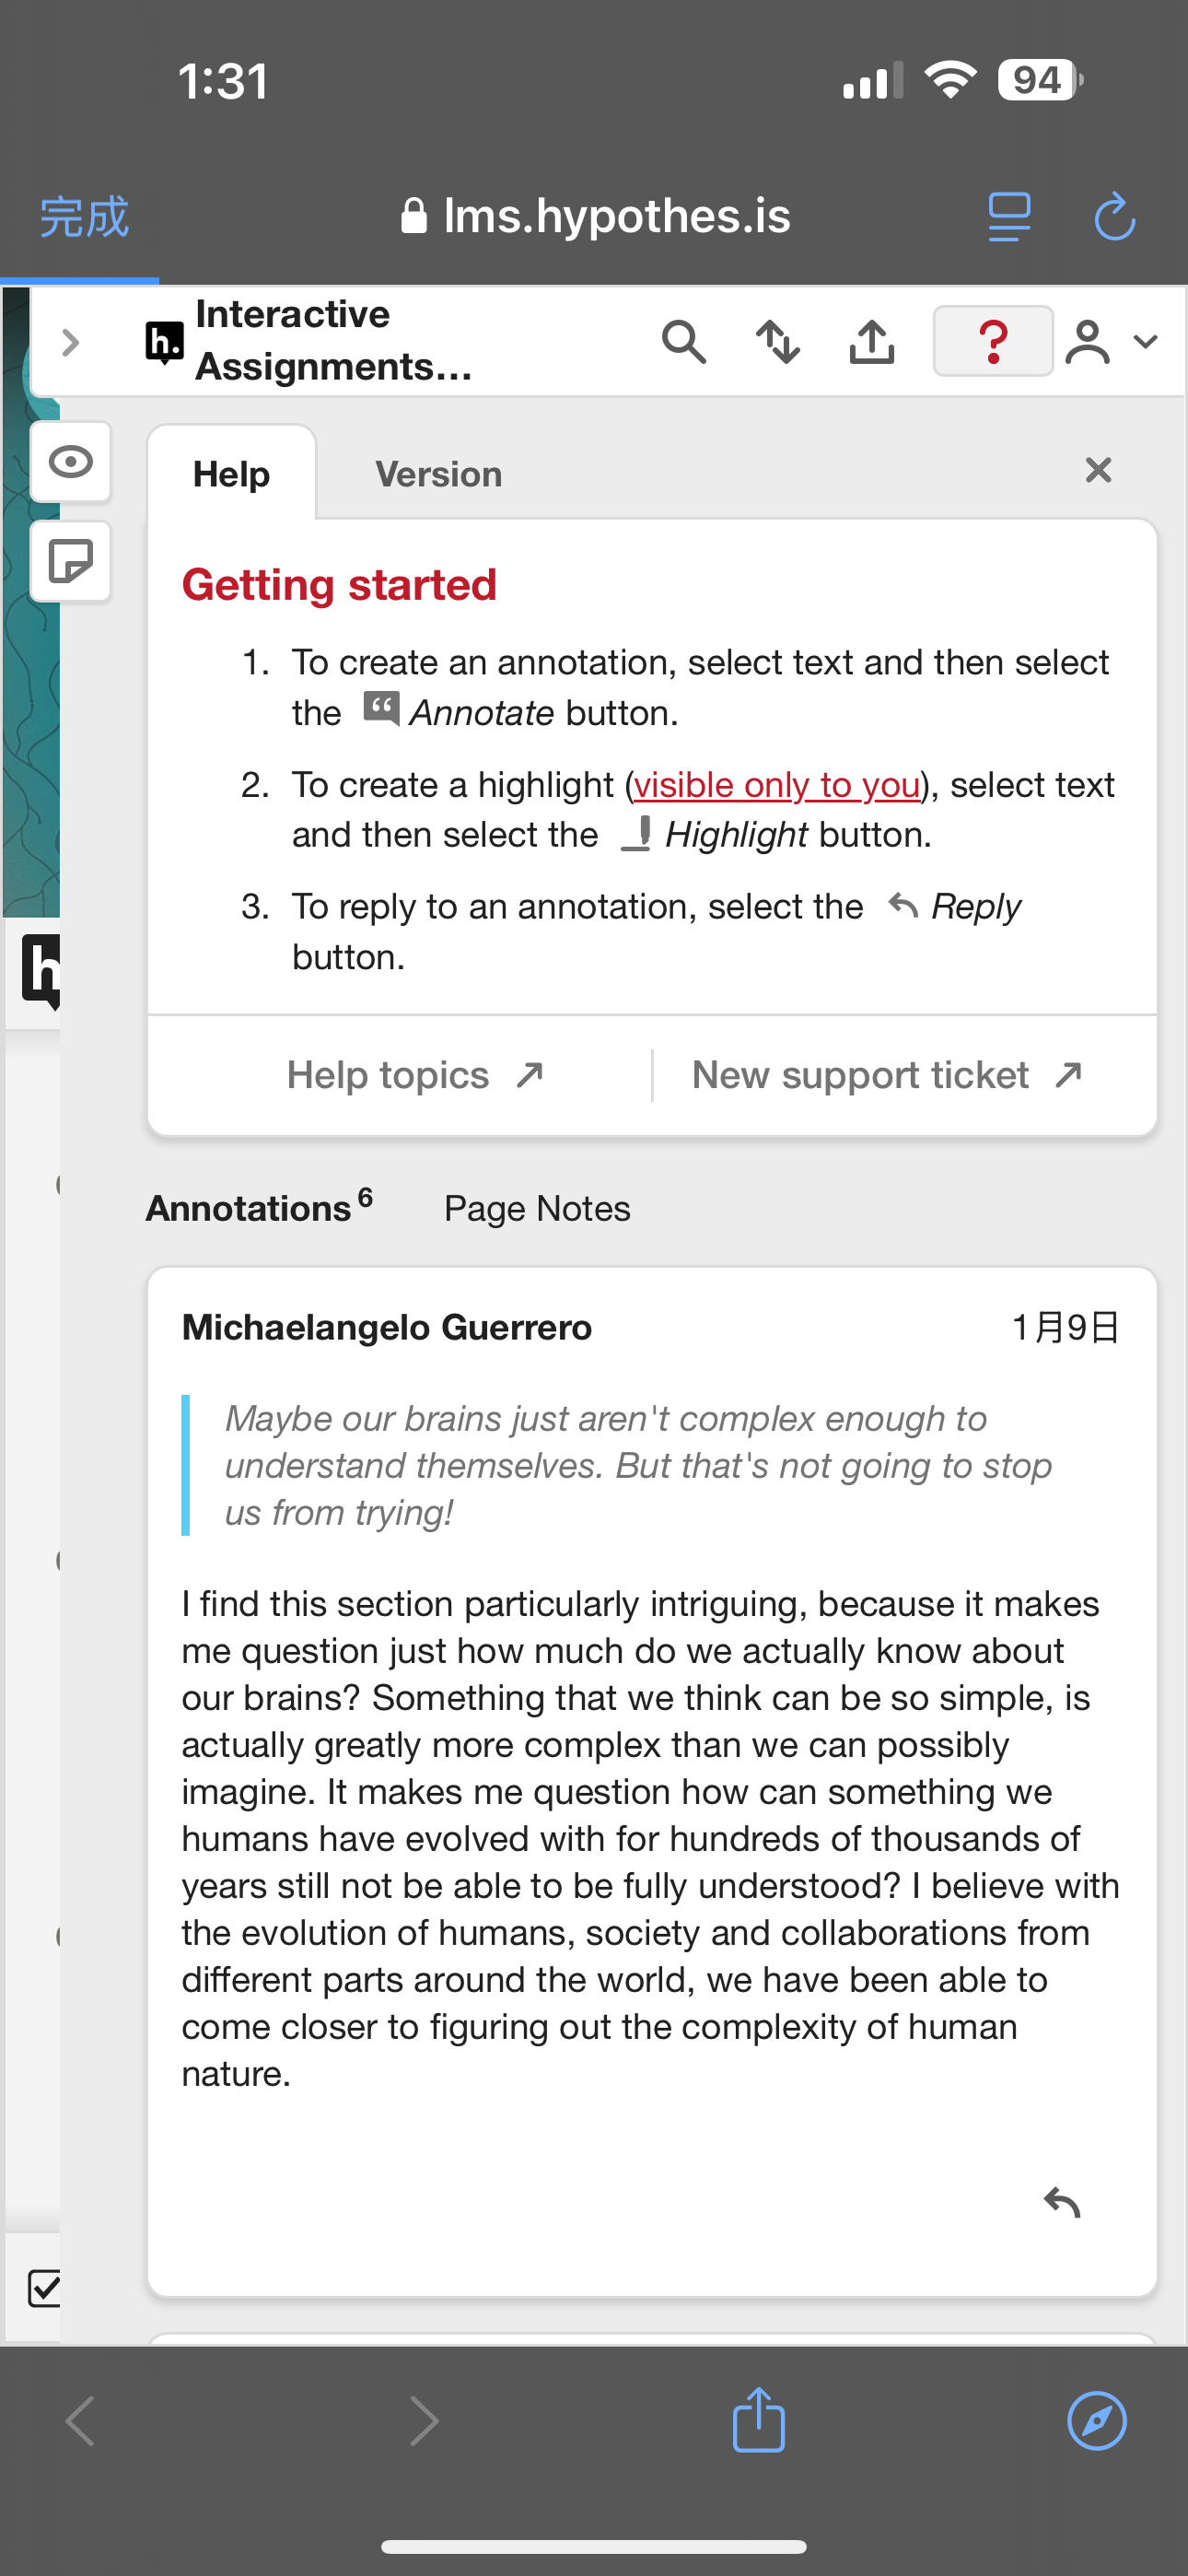This screenshot has width=1188, height=2576.
Task: Tap the checkbox at bottom left edge
Action: coord(43,2288)
